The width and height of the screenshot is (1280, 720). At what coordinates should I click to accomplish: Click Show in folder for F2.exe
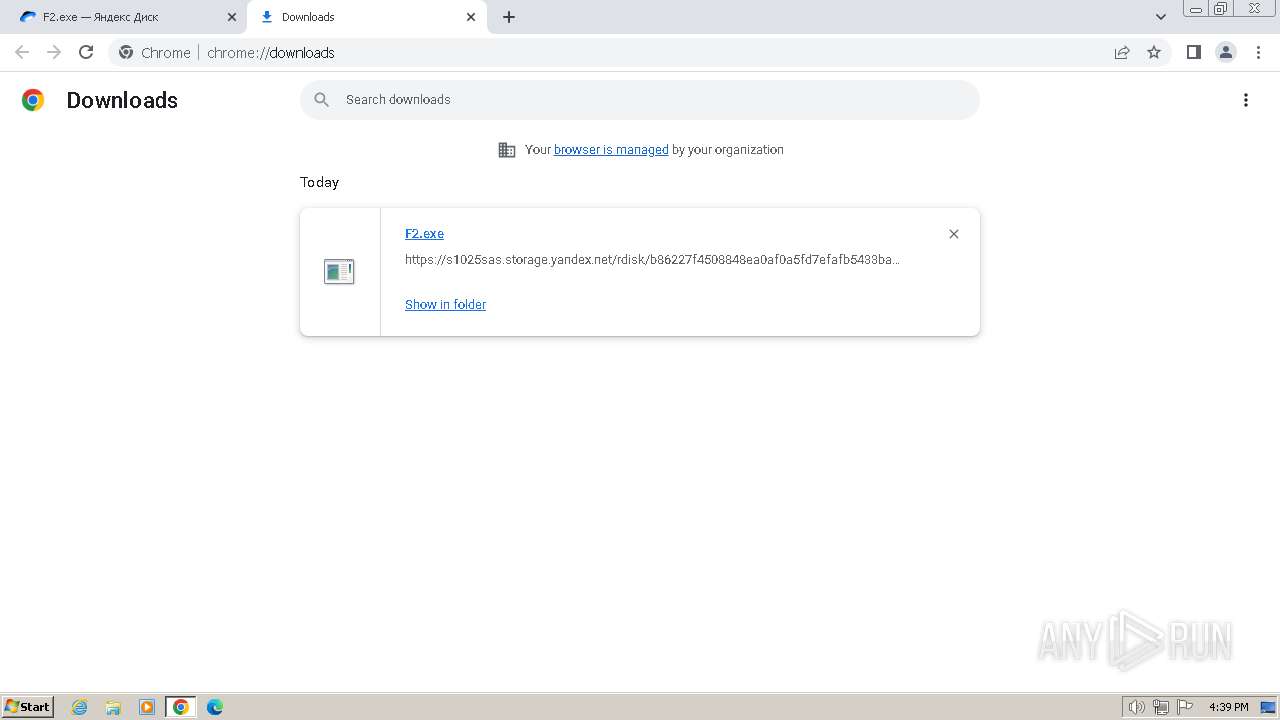coord(445,305)
